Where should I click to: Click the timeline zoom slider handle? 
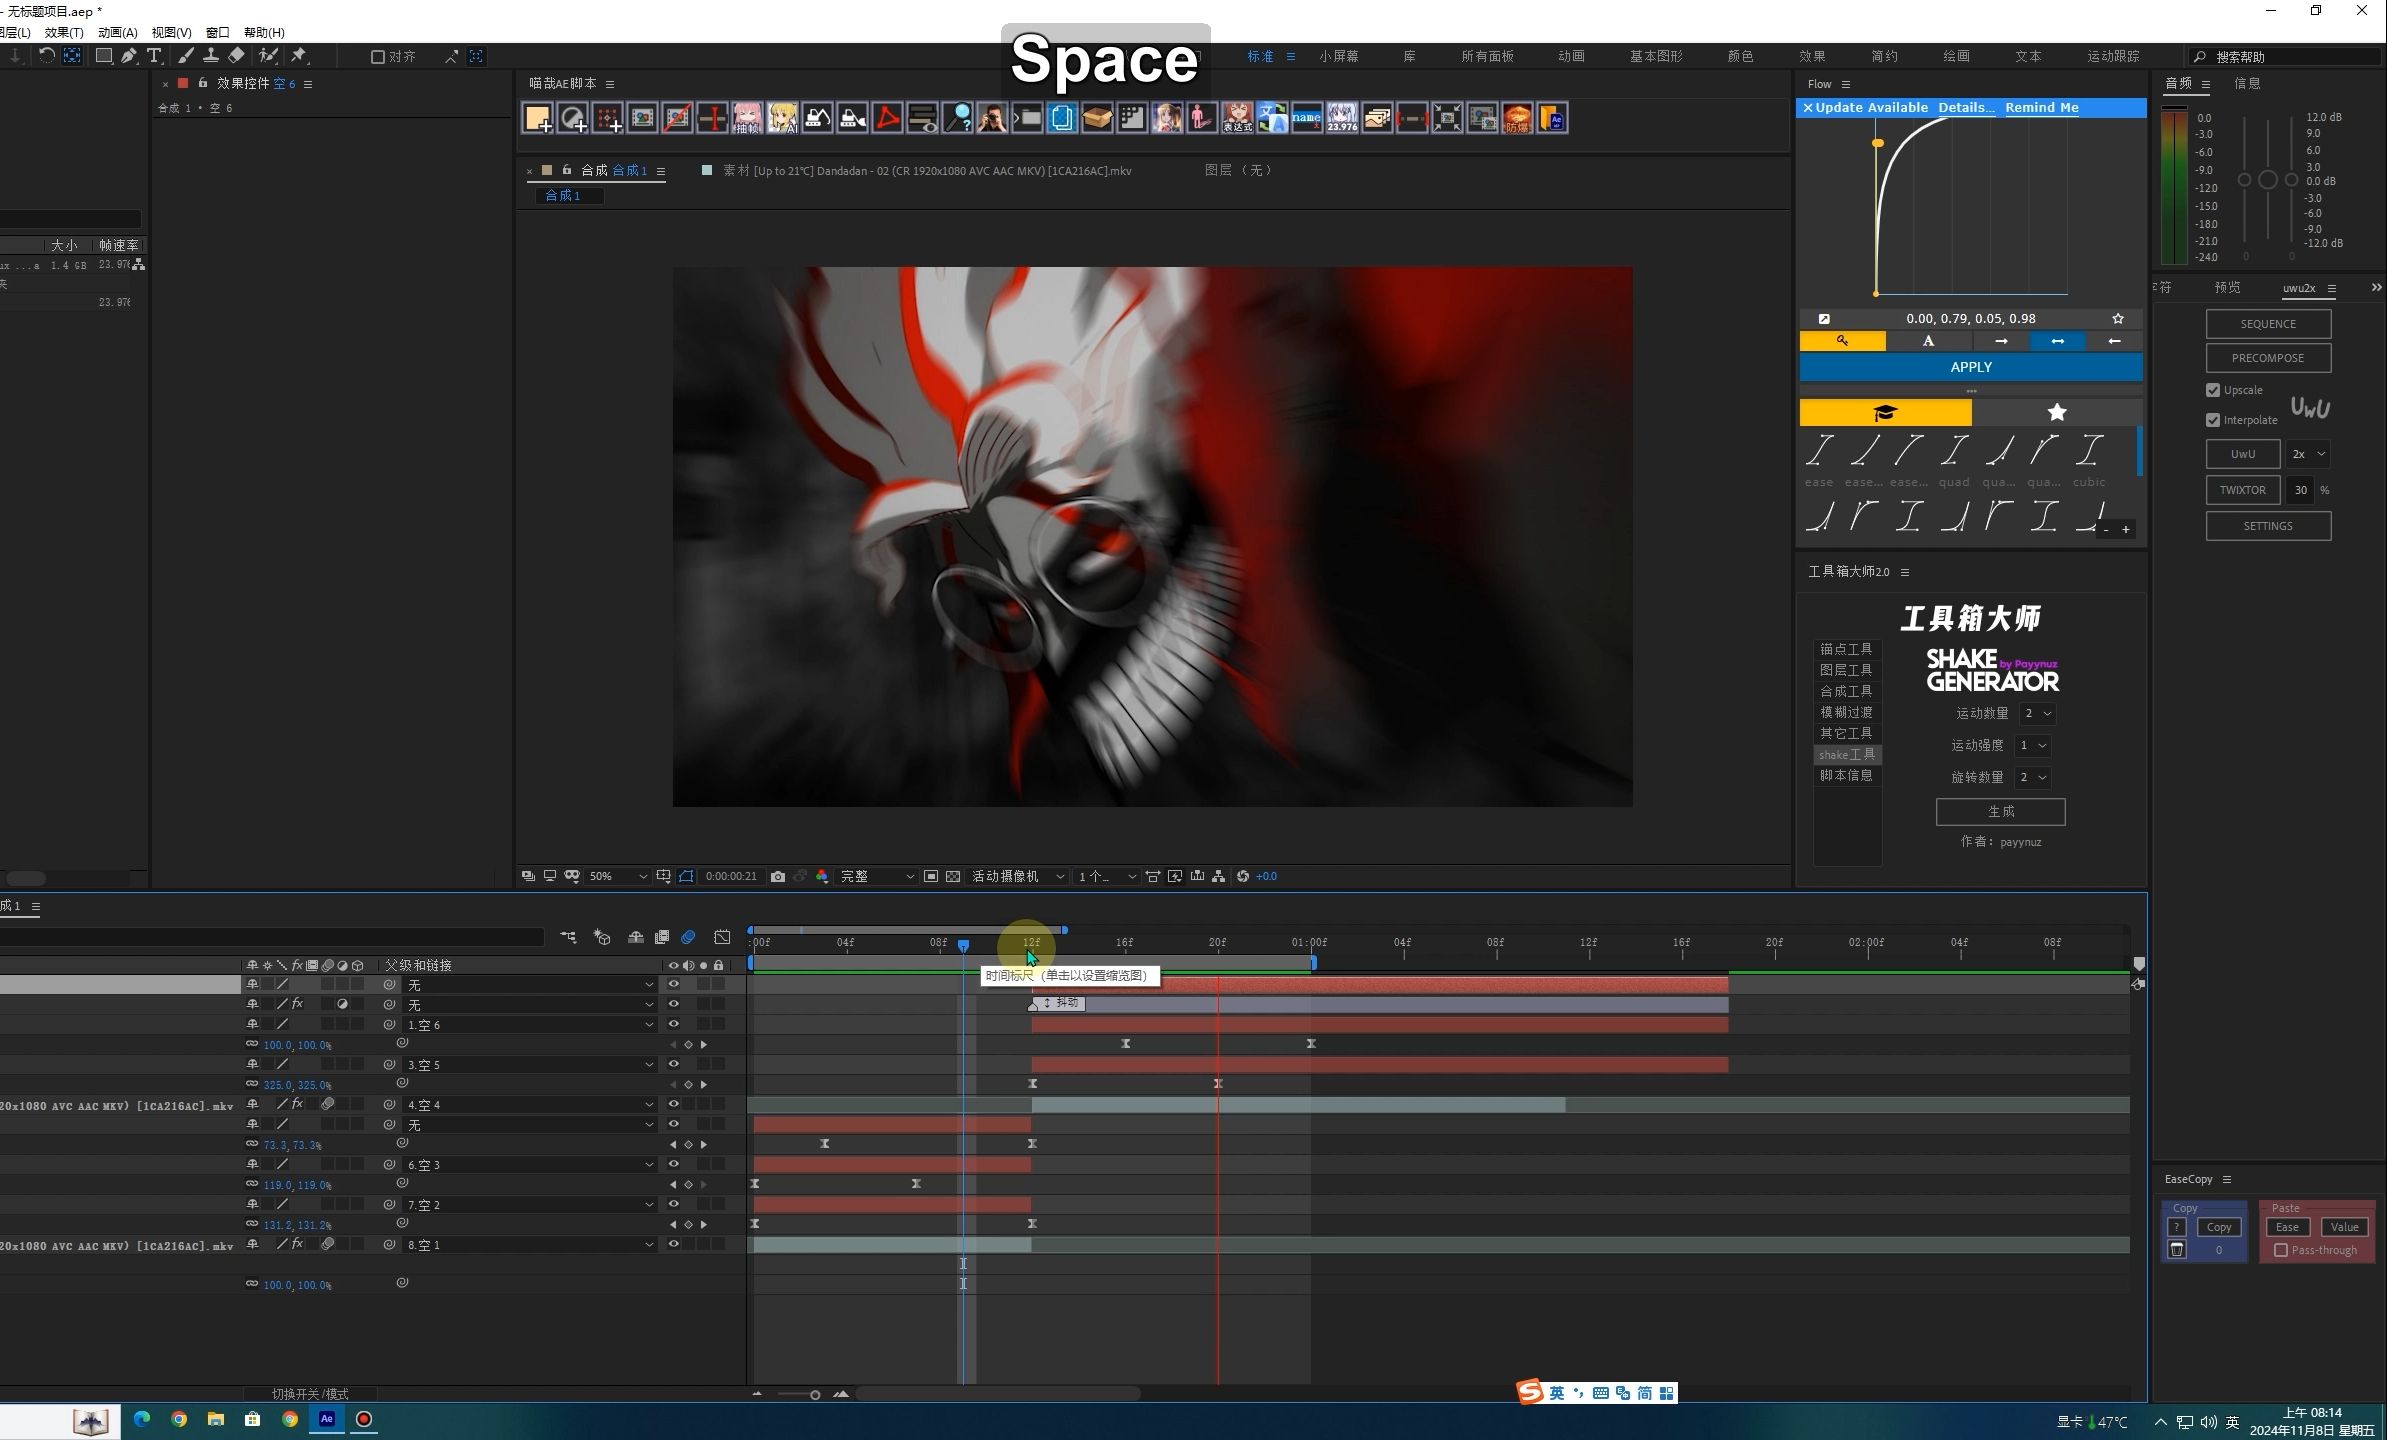coord(815,1394)
